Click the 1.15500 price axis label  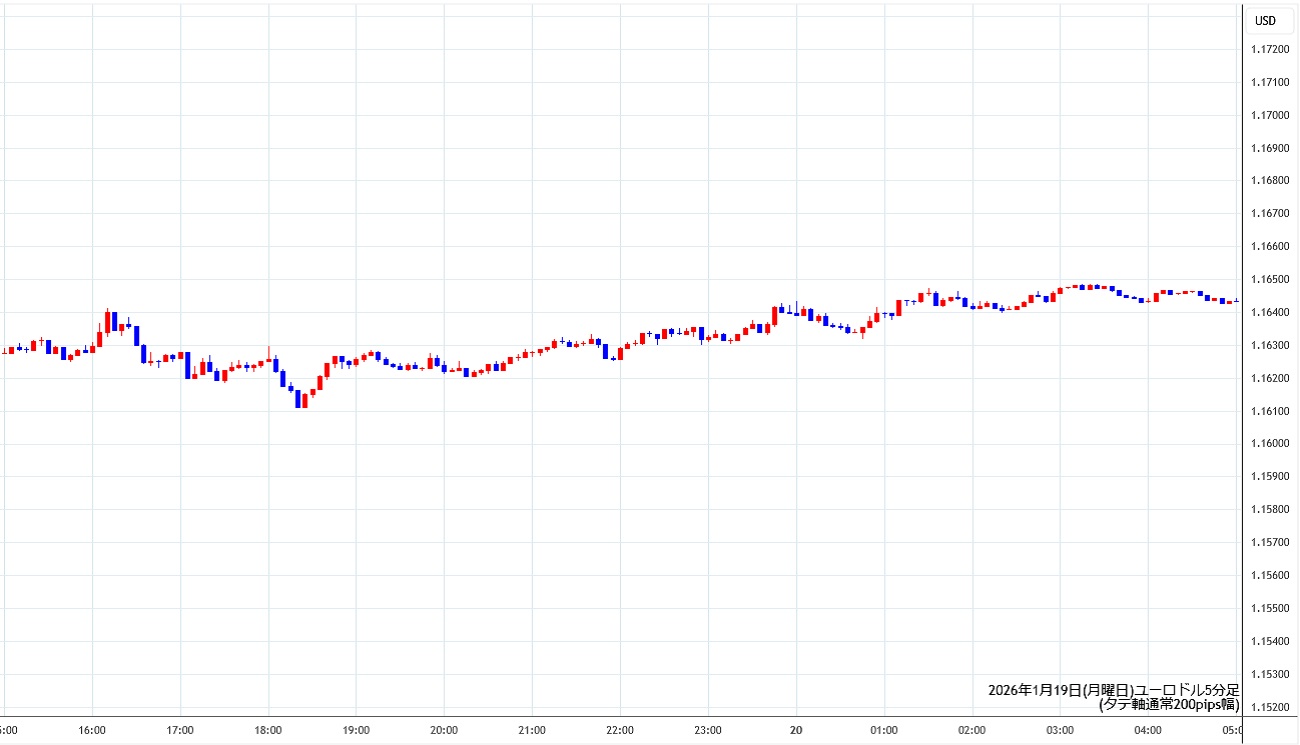pyautogui.click(x=1271, y=608)
